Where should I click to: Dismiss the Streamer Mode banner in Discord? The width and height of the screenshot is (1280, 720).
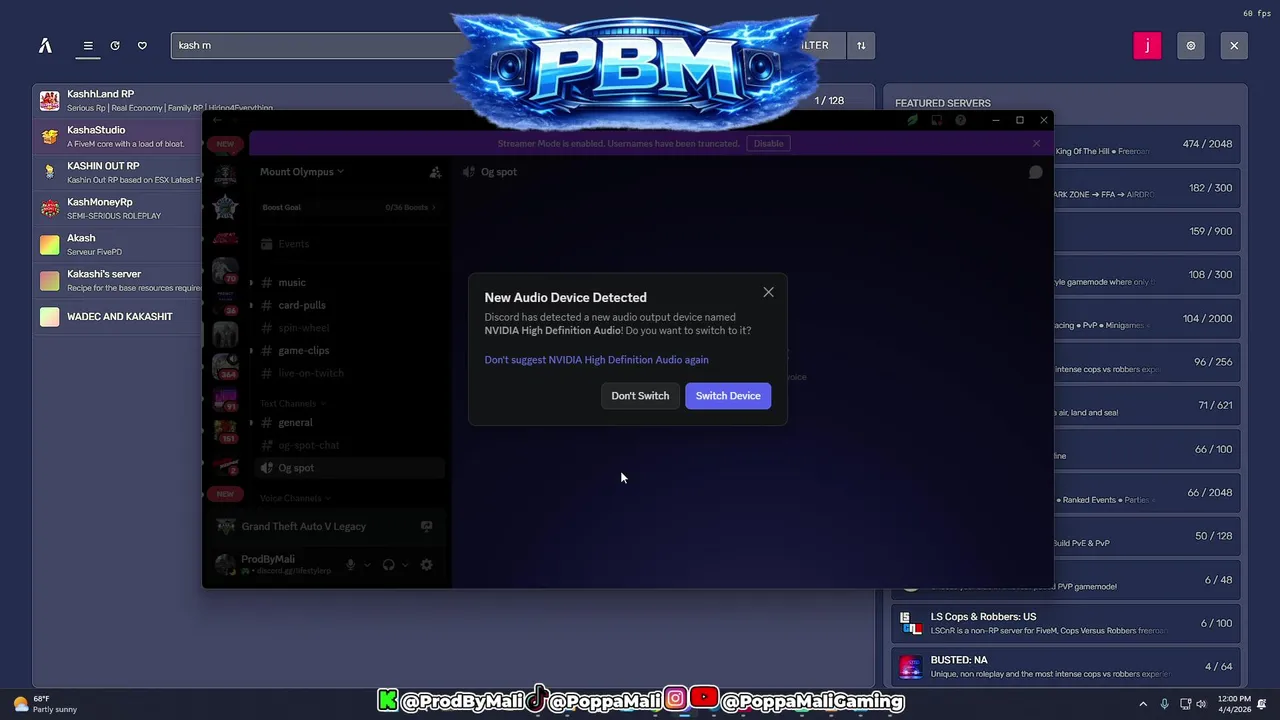(x=1036, y=144)
